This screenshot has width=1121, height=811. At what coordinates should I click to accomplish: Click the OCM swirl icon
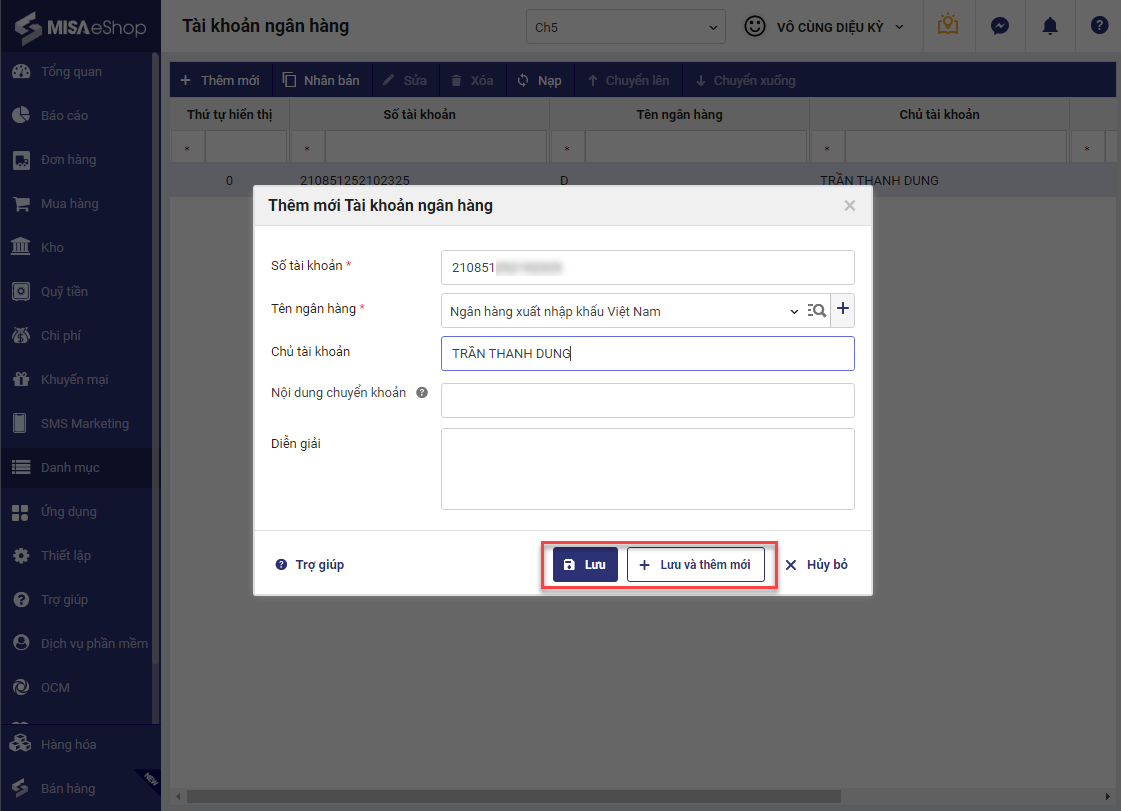tap(21, 687)
